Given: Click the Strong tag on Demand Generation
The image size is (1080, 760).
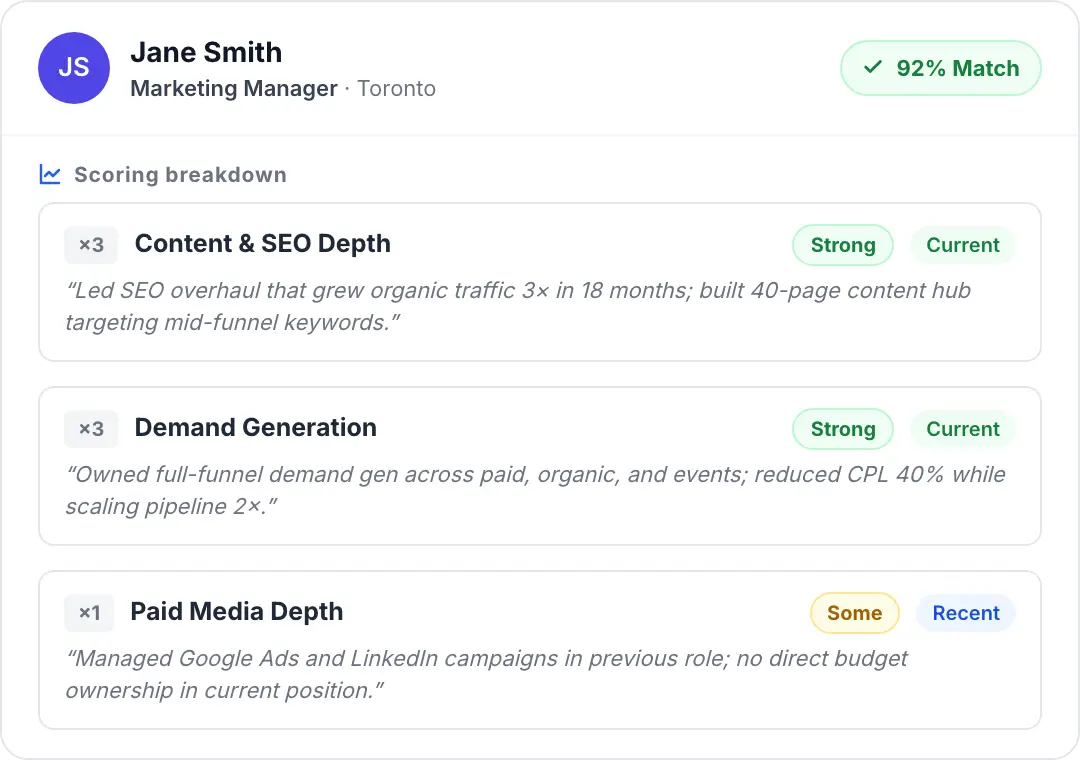Looking at the screenshot, I should 842,429.
